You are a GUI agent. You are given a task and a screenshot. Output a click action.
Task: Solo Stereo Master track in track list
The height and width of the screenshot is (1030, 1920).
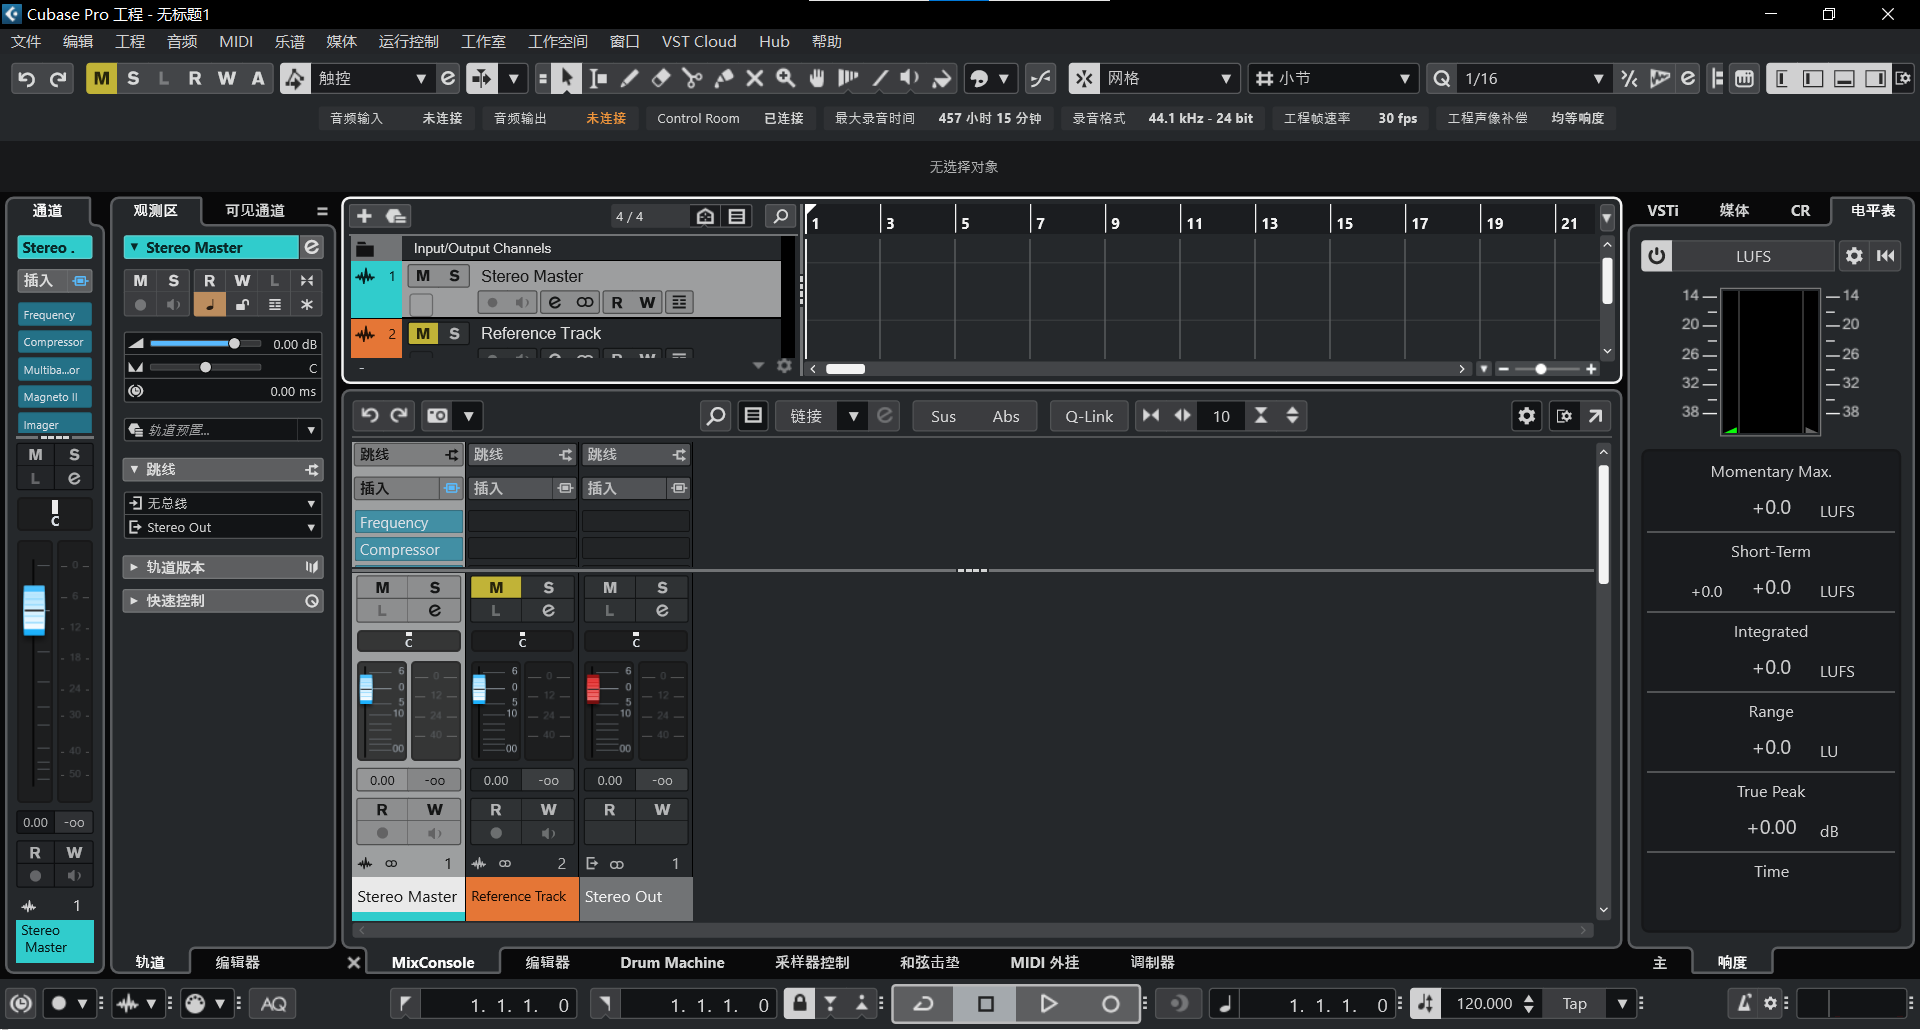pyautogui.click(x=454, y=276)
